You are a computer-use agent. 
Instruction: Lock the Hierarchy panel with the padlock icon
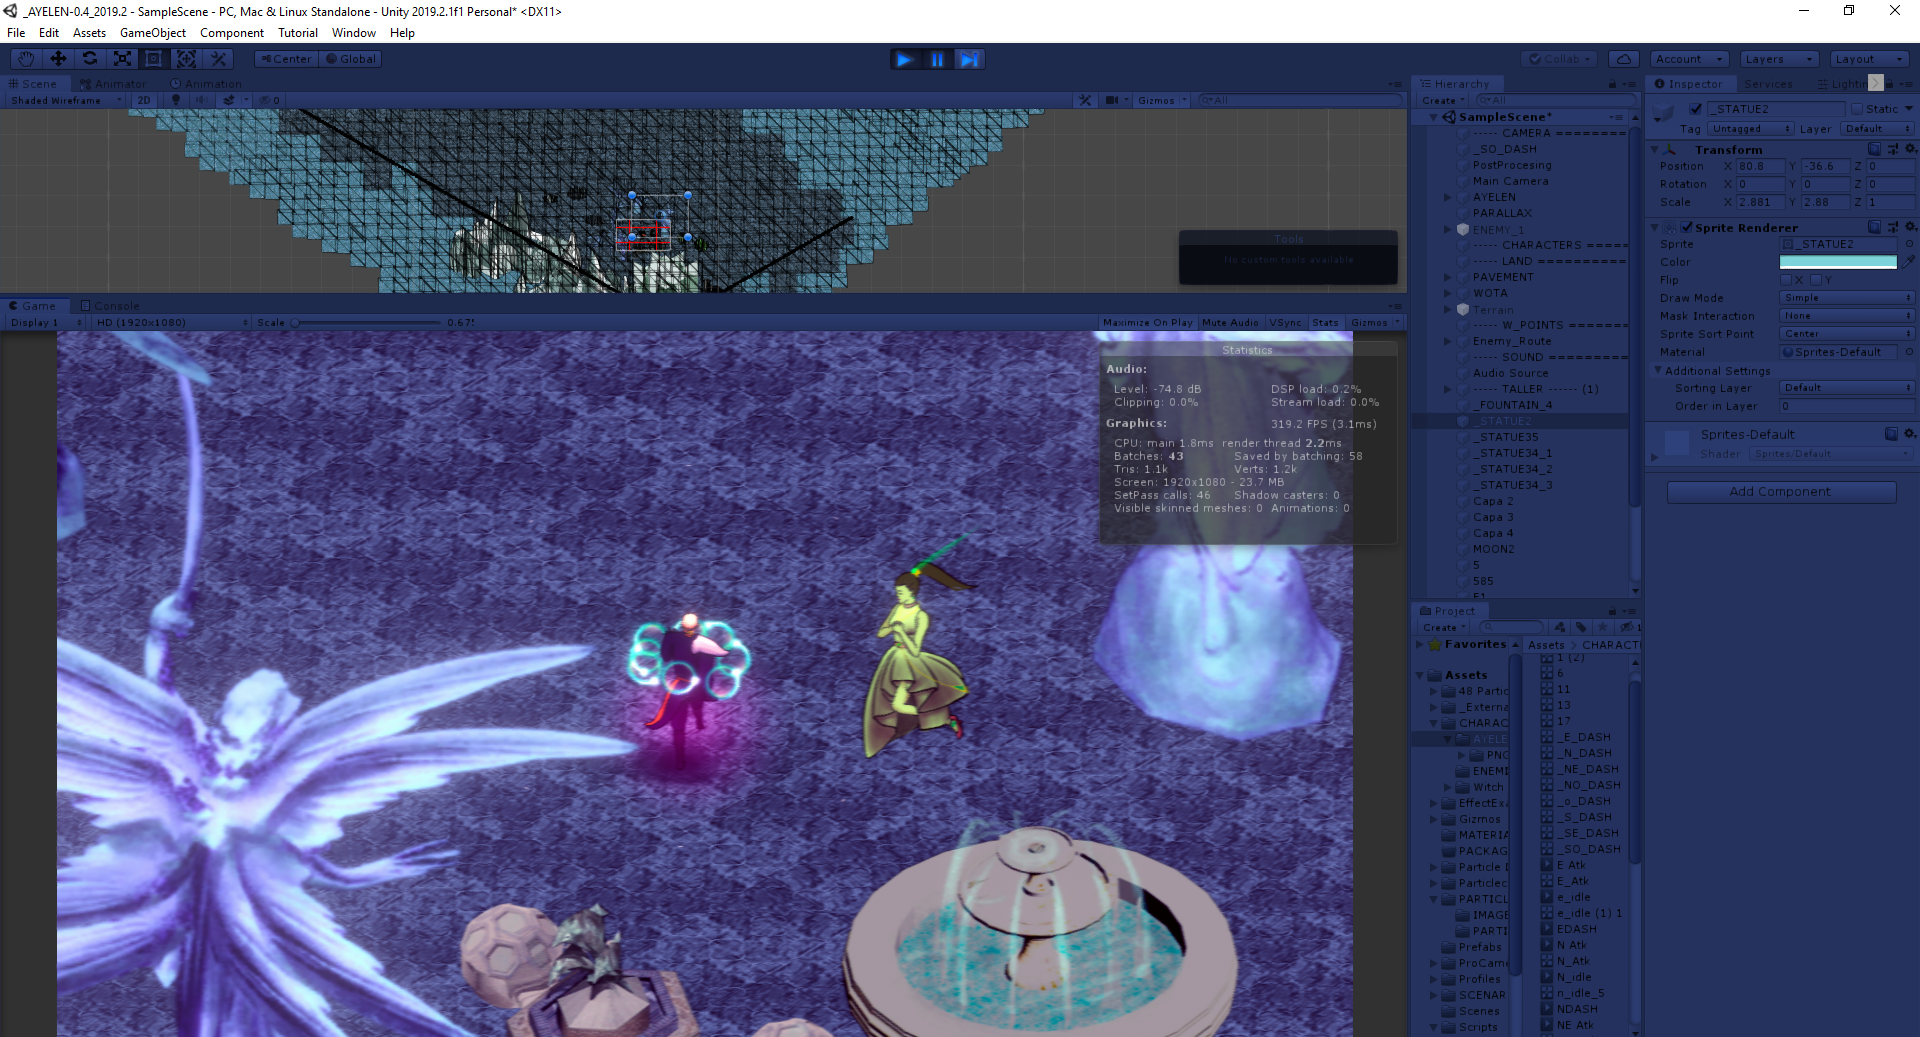click(x=1612, y=84)
